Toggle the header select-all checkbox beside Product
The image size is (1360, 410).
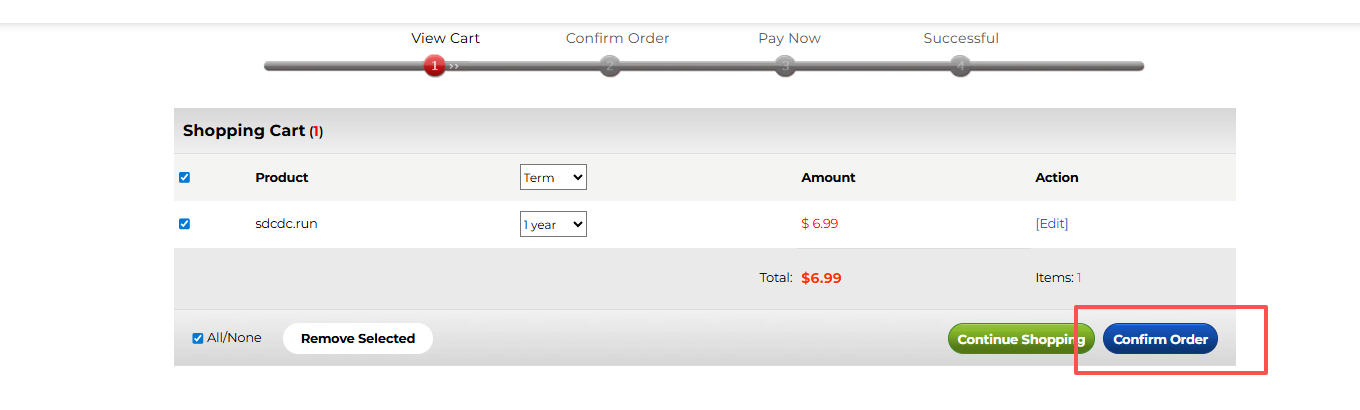click(x=184, y=178)
